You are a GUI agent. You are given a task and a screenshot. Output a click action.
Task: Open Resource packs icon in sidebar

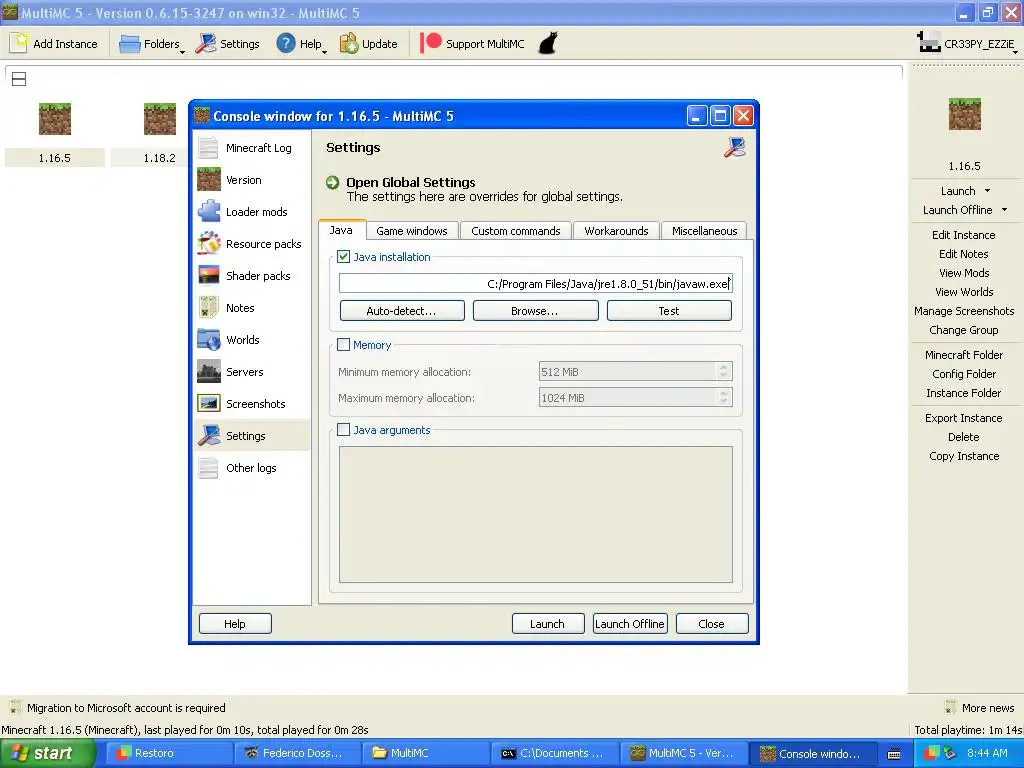tap(208, 244)
